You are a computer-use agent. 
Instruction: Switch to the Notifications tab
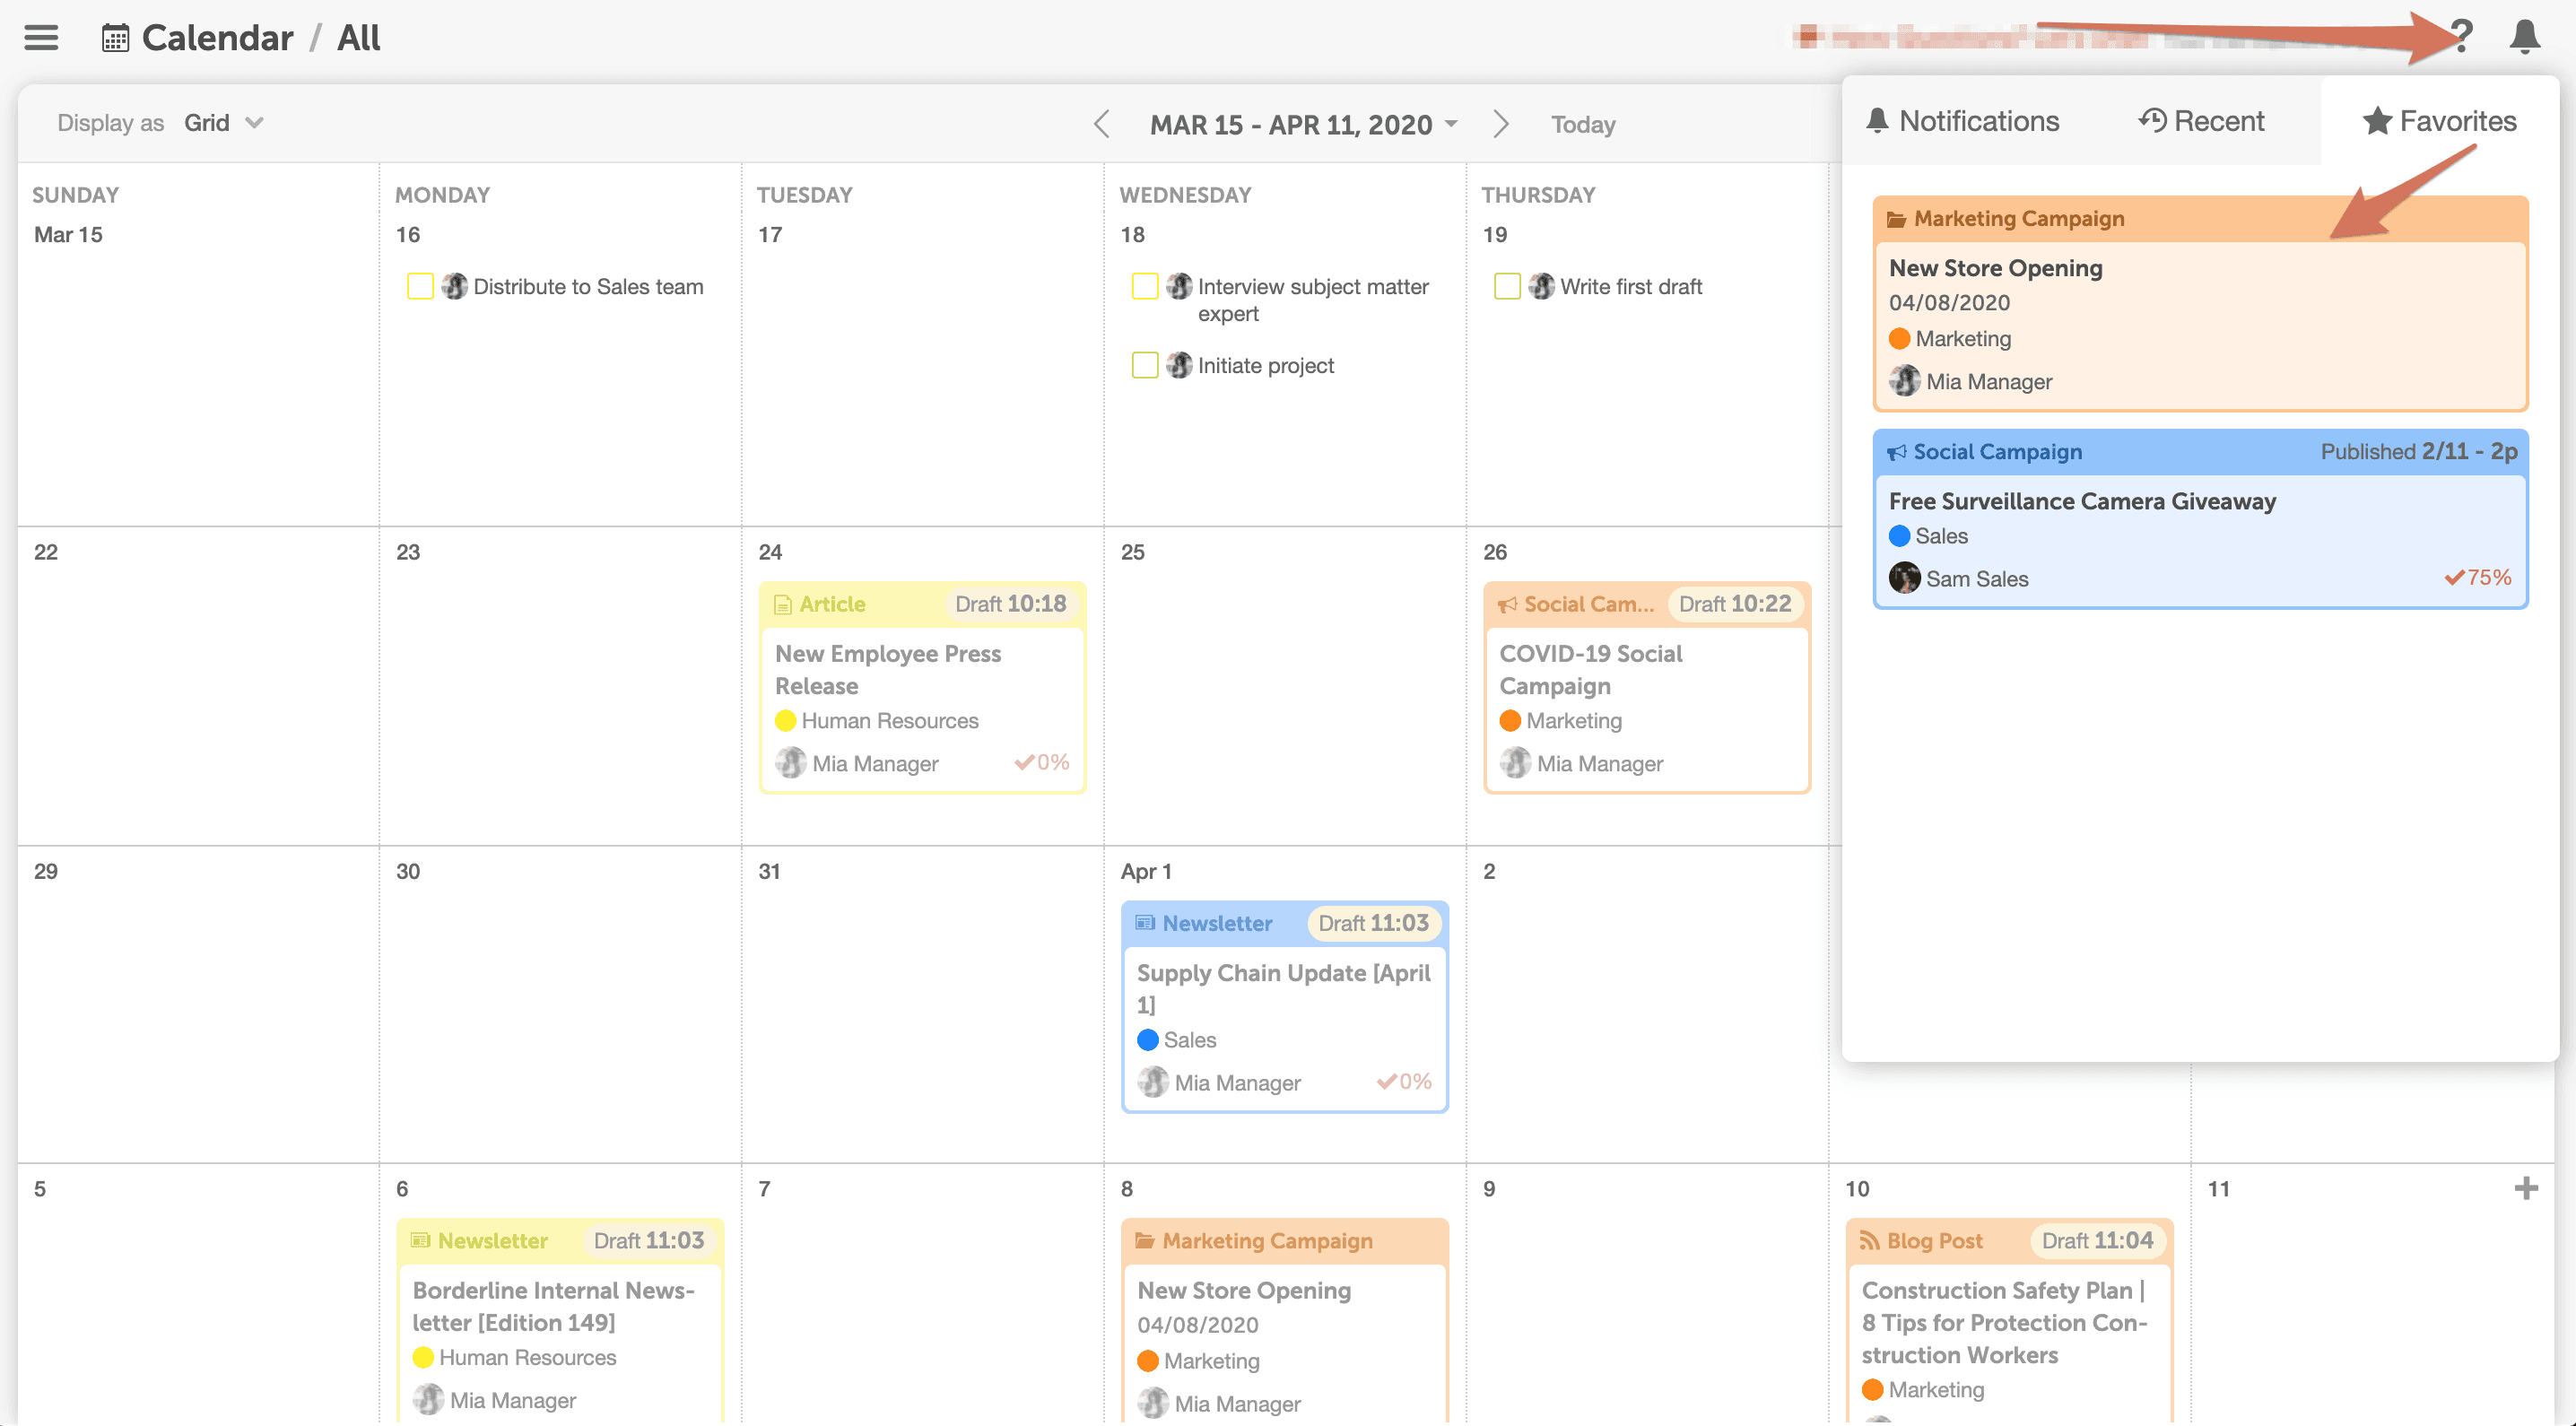click(1962, 122)
